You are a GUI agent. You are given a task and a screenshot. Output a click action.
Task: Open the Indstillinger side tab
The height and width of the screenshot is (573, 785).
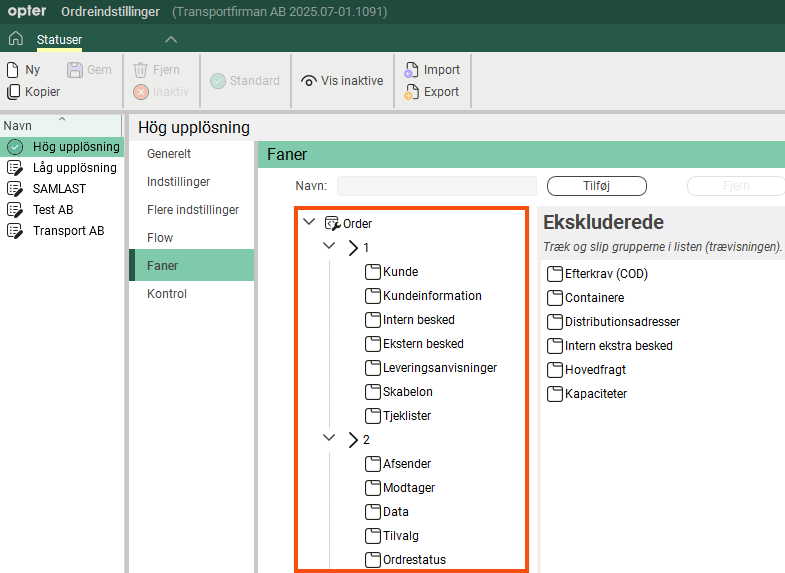(178, 182)
